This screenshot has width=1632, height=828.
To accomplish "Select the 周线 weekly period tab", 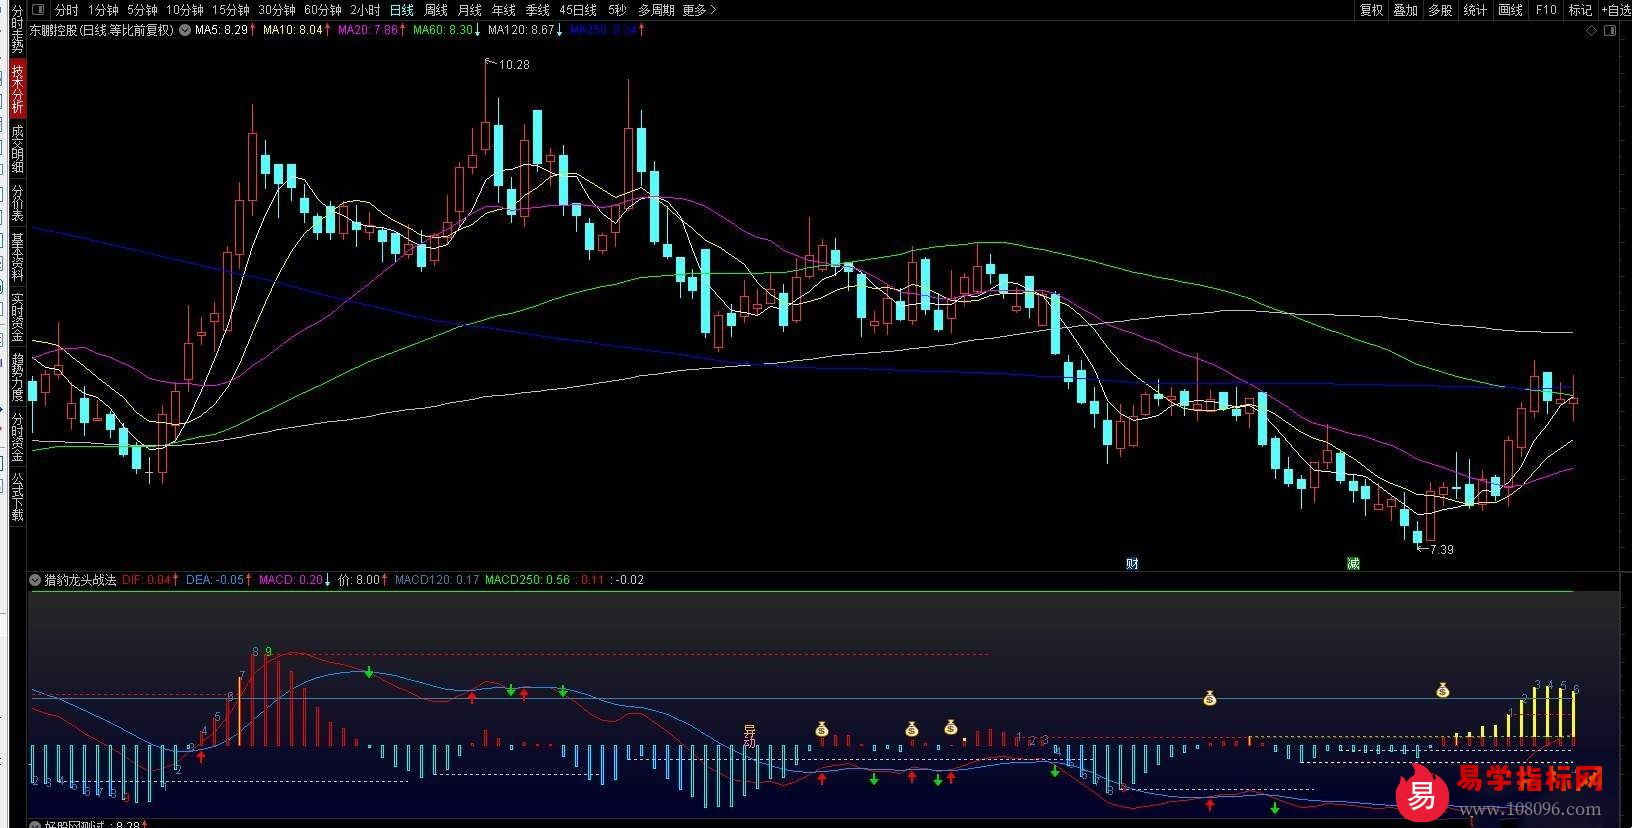I will click(x=435, y=10).
